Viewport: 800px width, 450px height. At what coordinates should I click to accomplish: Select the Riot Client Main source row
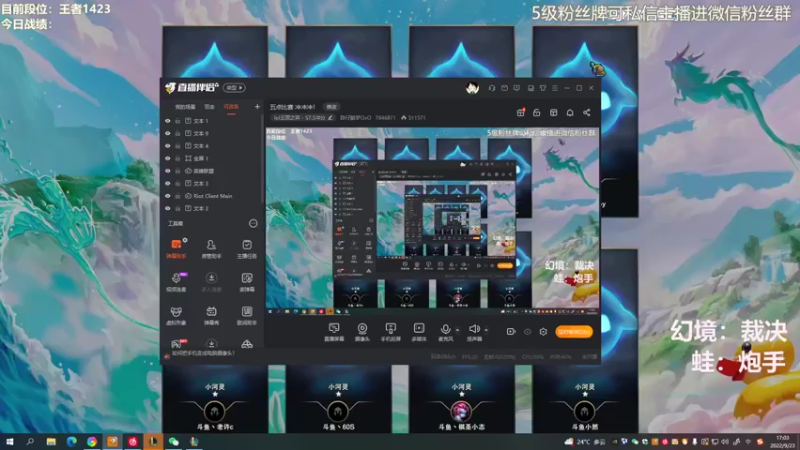(x=212, y=196)
